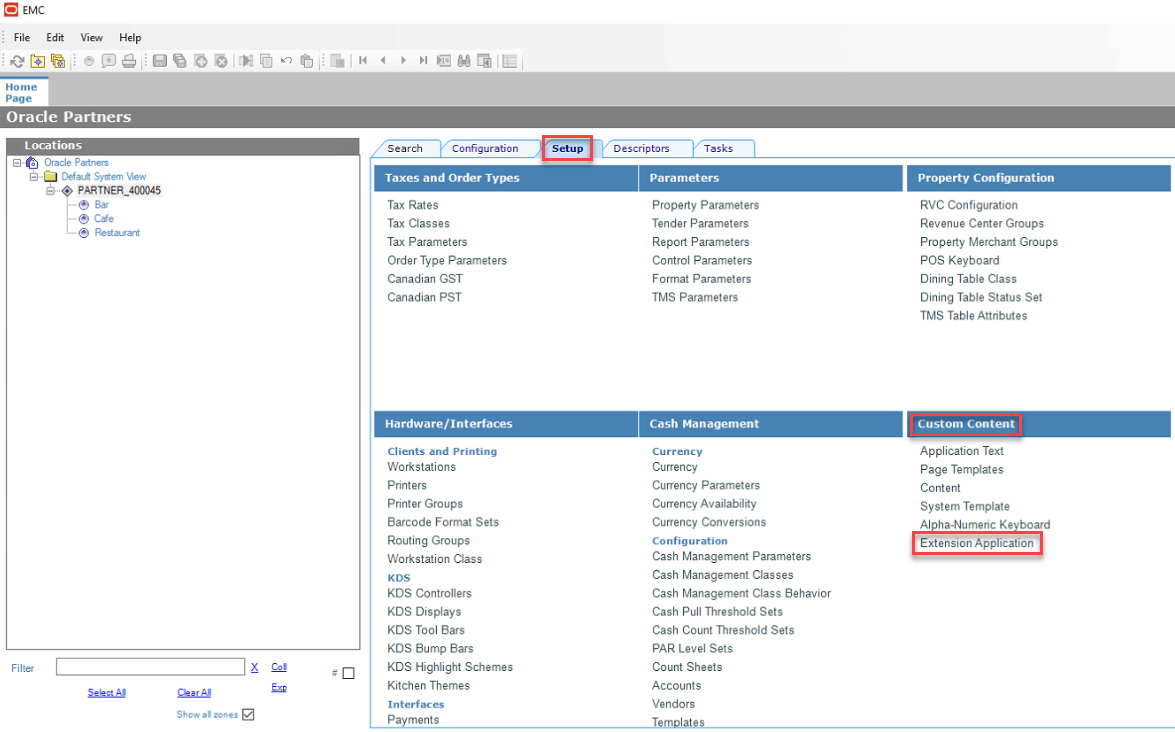Image resolution: width=1175 pixels, height=732 pixels.
Task: Open the home folder toolbar icon
Action: pos(37,61)
